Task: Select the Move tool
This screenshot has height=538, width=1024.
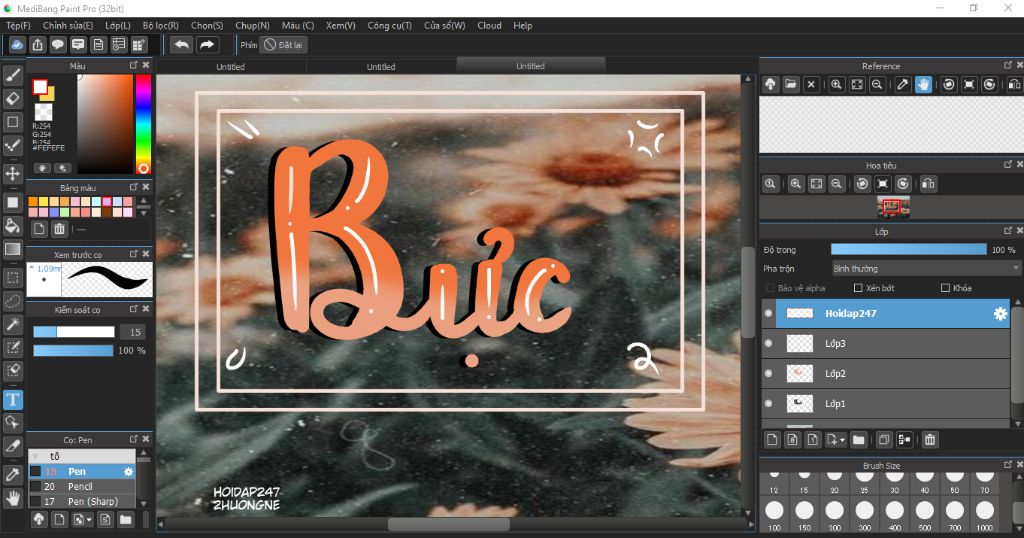Action: (x=12, y=173)
